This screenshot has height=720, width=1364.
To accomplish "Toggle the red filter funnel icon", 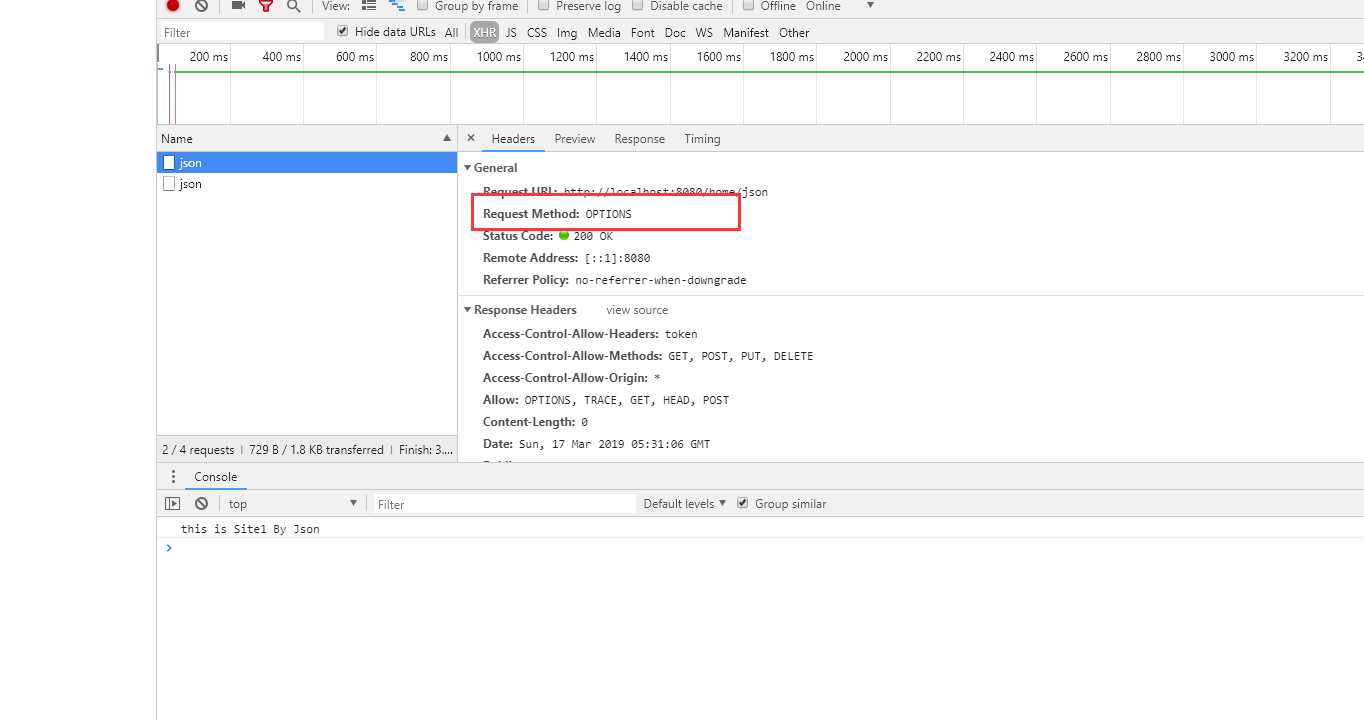I will [x=265, y=5].
